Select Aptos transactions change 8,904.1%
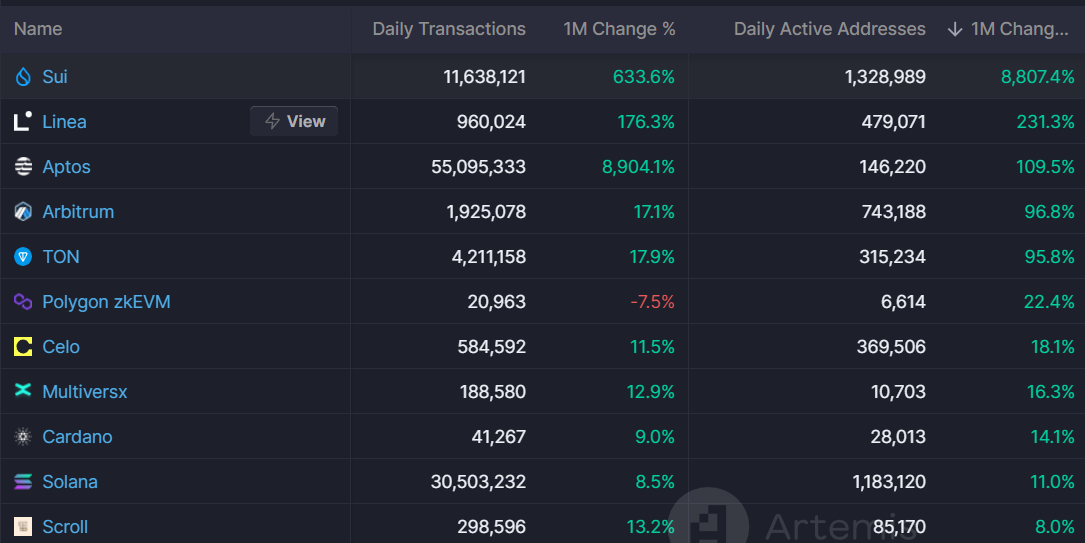 pyautogui.click(x=638, y=167)
